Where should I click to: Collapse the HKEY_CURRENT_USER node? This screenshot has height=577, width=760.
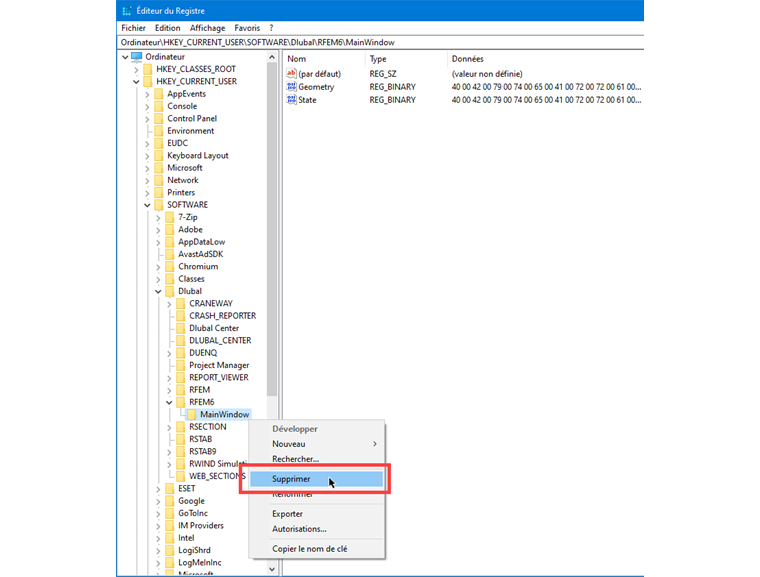136,82
